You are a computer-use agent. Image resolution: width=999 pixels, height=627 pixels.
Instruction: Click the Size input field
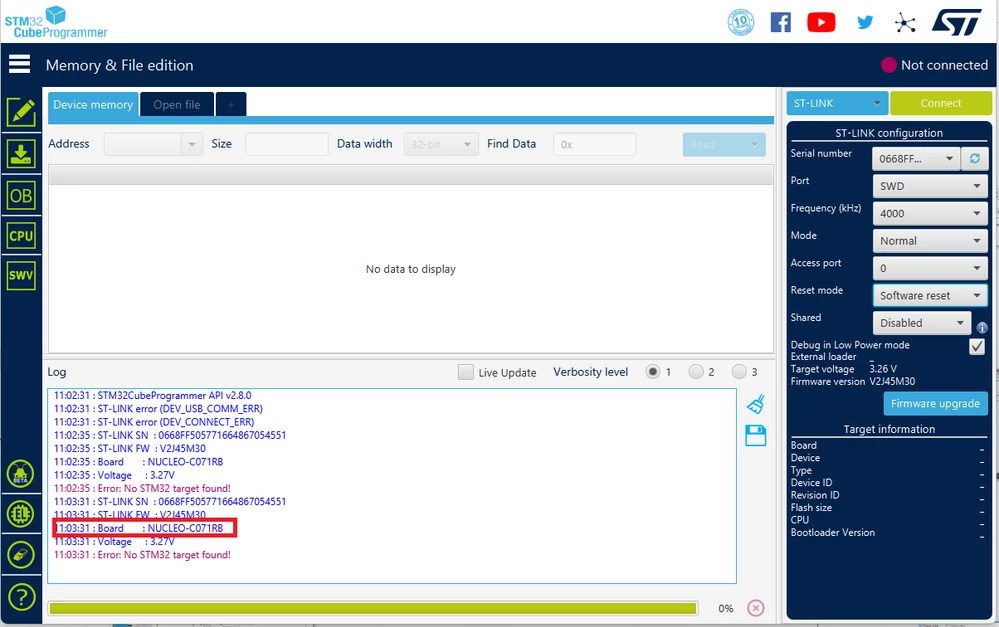click(x=287, y=145)
